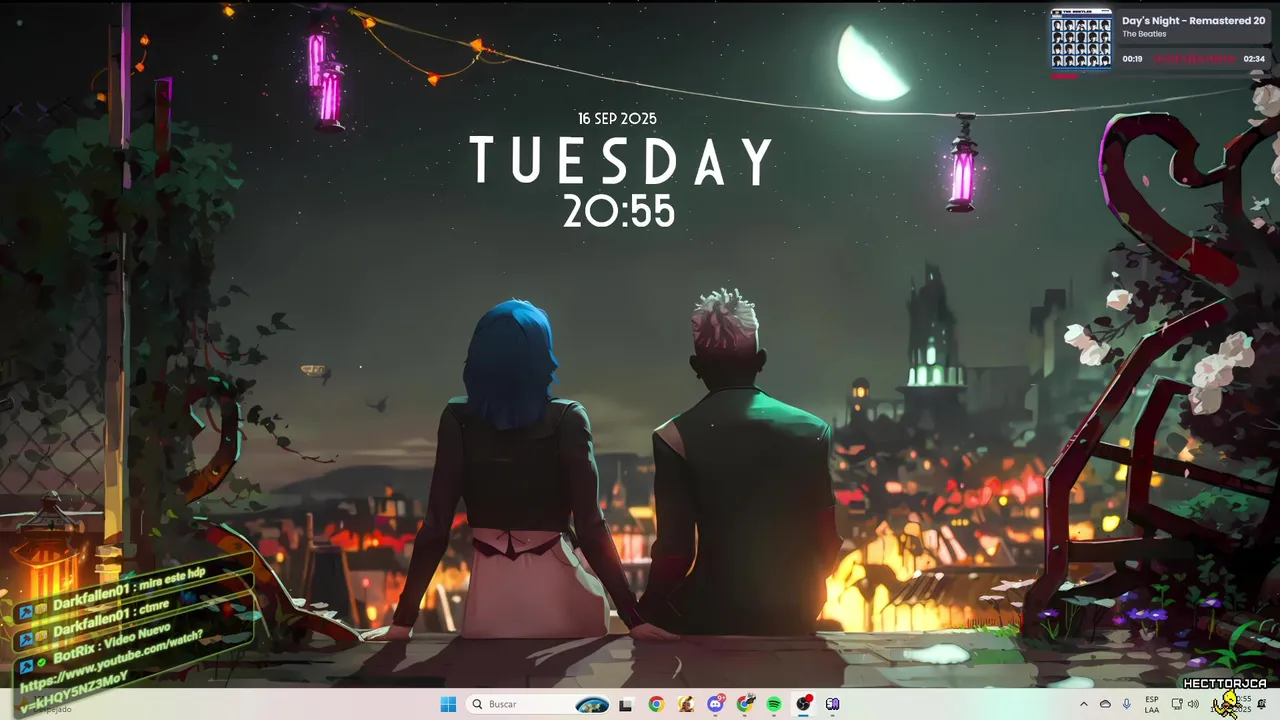Image resolution: width=1280 pixels, height=720 pixels.
Task: Click the 16 SEP 2025 date widget
Action: [617, 118]
